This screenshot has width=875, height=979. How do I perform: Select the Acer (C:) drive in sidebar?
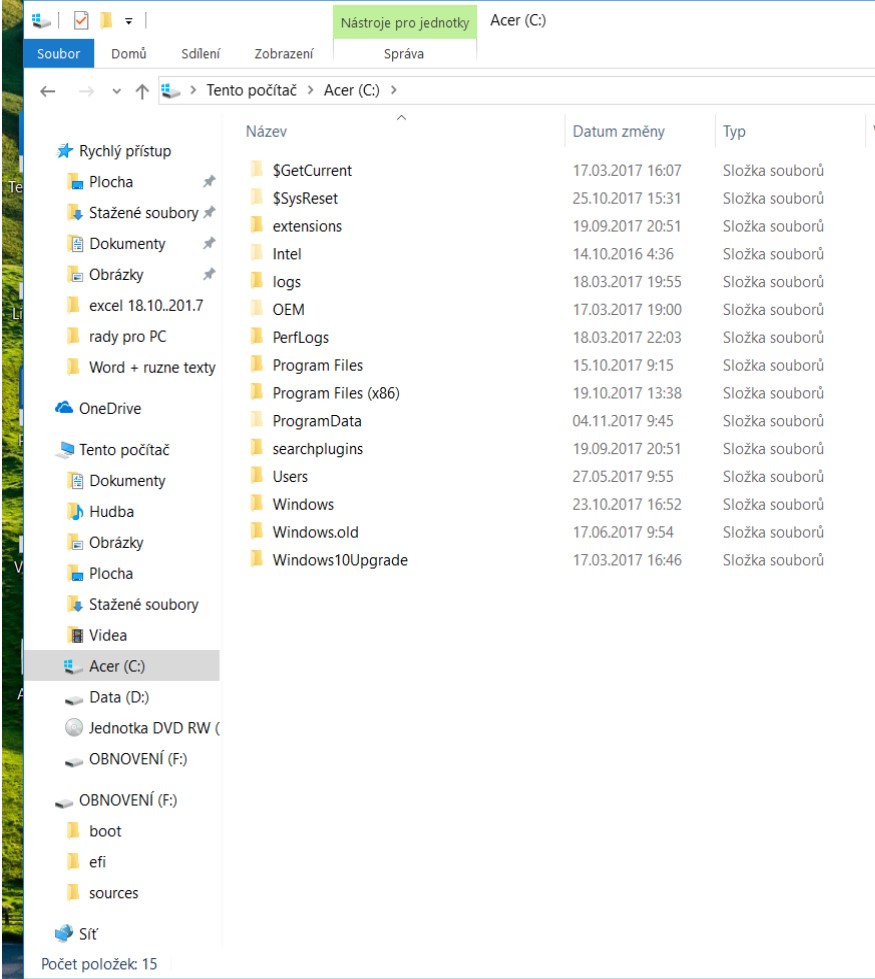(122, 666)
